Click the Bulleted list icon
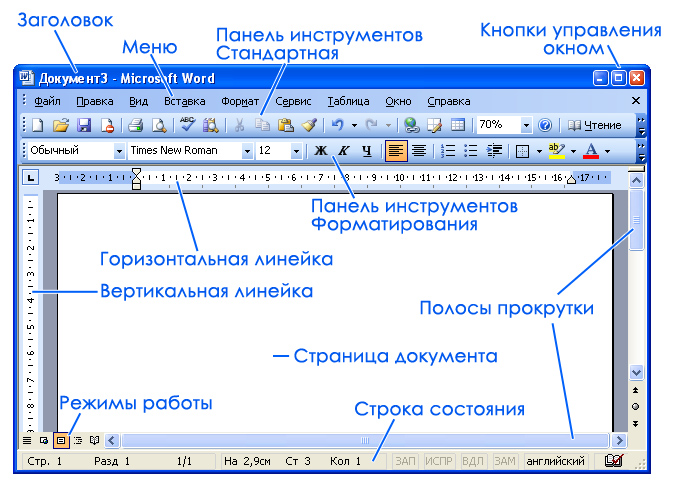 click(x=471, y=151)
